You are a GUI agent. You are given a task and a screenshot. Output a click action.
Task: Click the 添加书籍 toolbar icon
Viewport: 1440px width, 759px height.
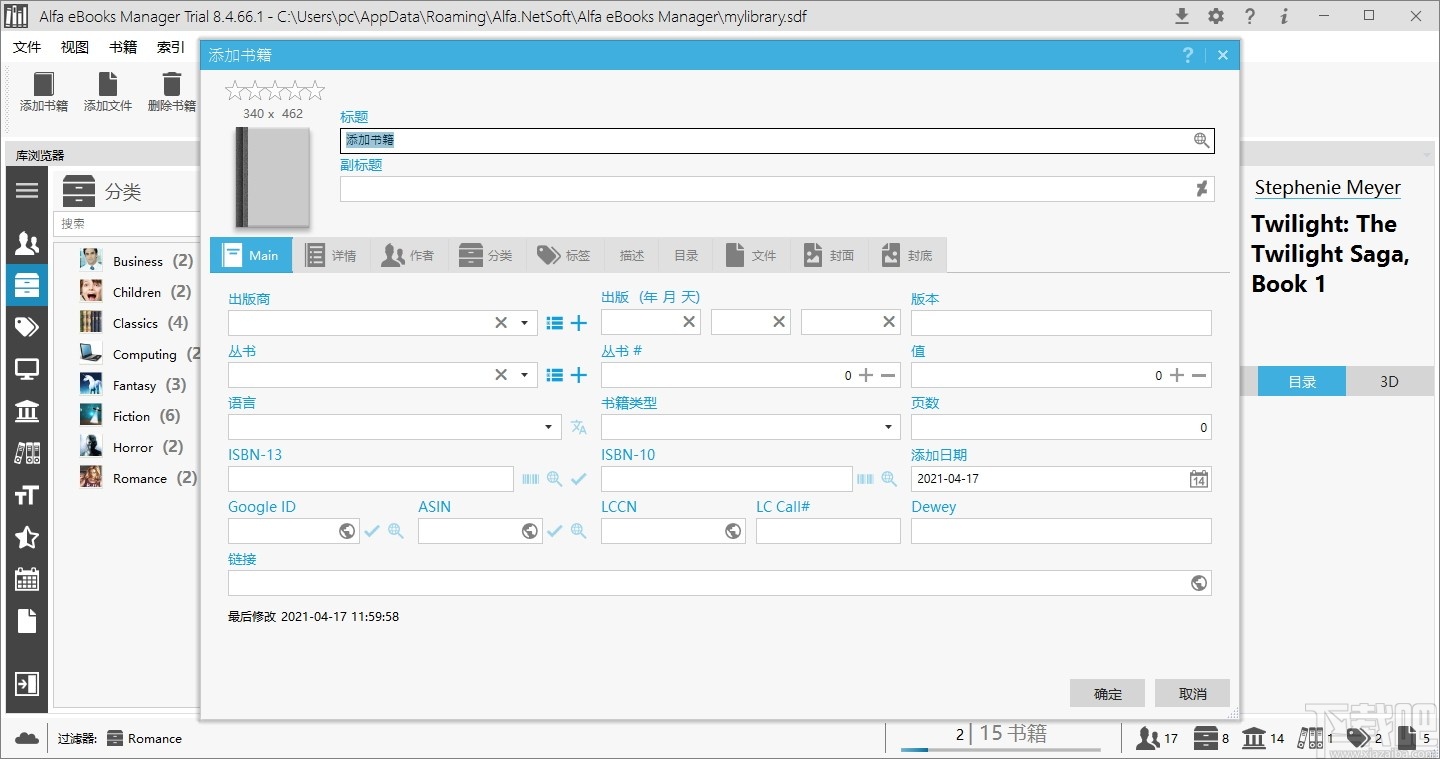(43, 92)
